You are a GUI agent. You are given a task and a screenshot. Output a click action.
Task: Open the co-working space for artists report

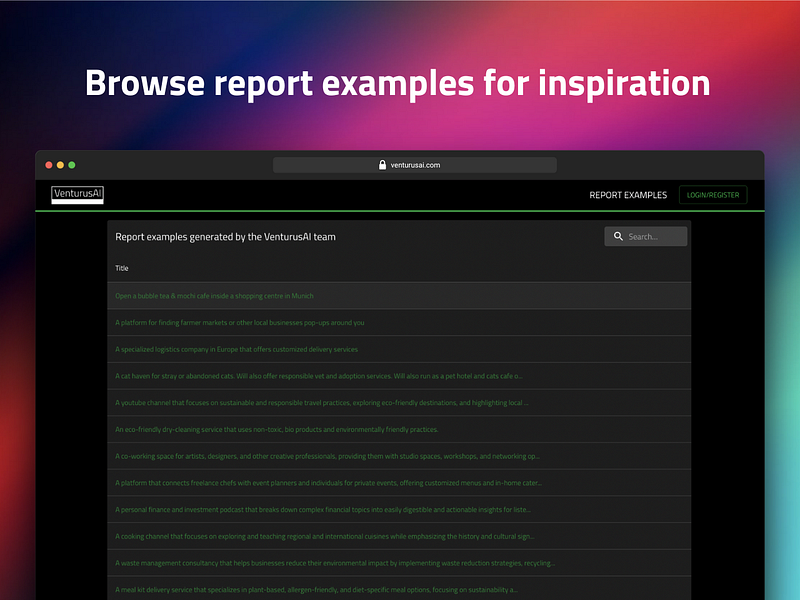(327, 456)
